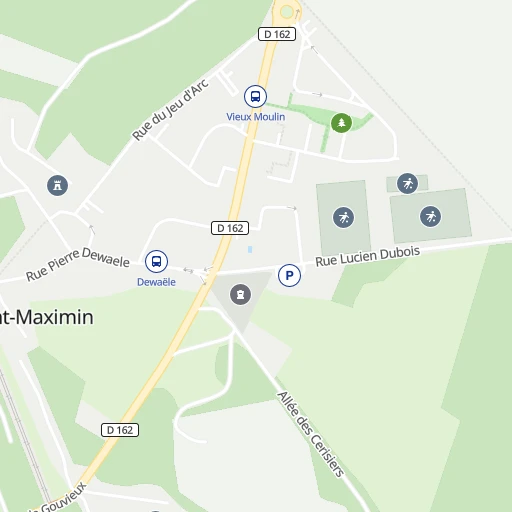The height and width of the screenshot is (512, 512).
Task: Click the top D 162 road shield
Action: click(277, 34)
